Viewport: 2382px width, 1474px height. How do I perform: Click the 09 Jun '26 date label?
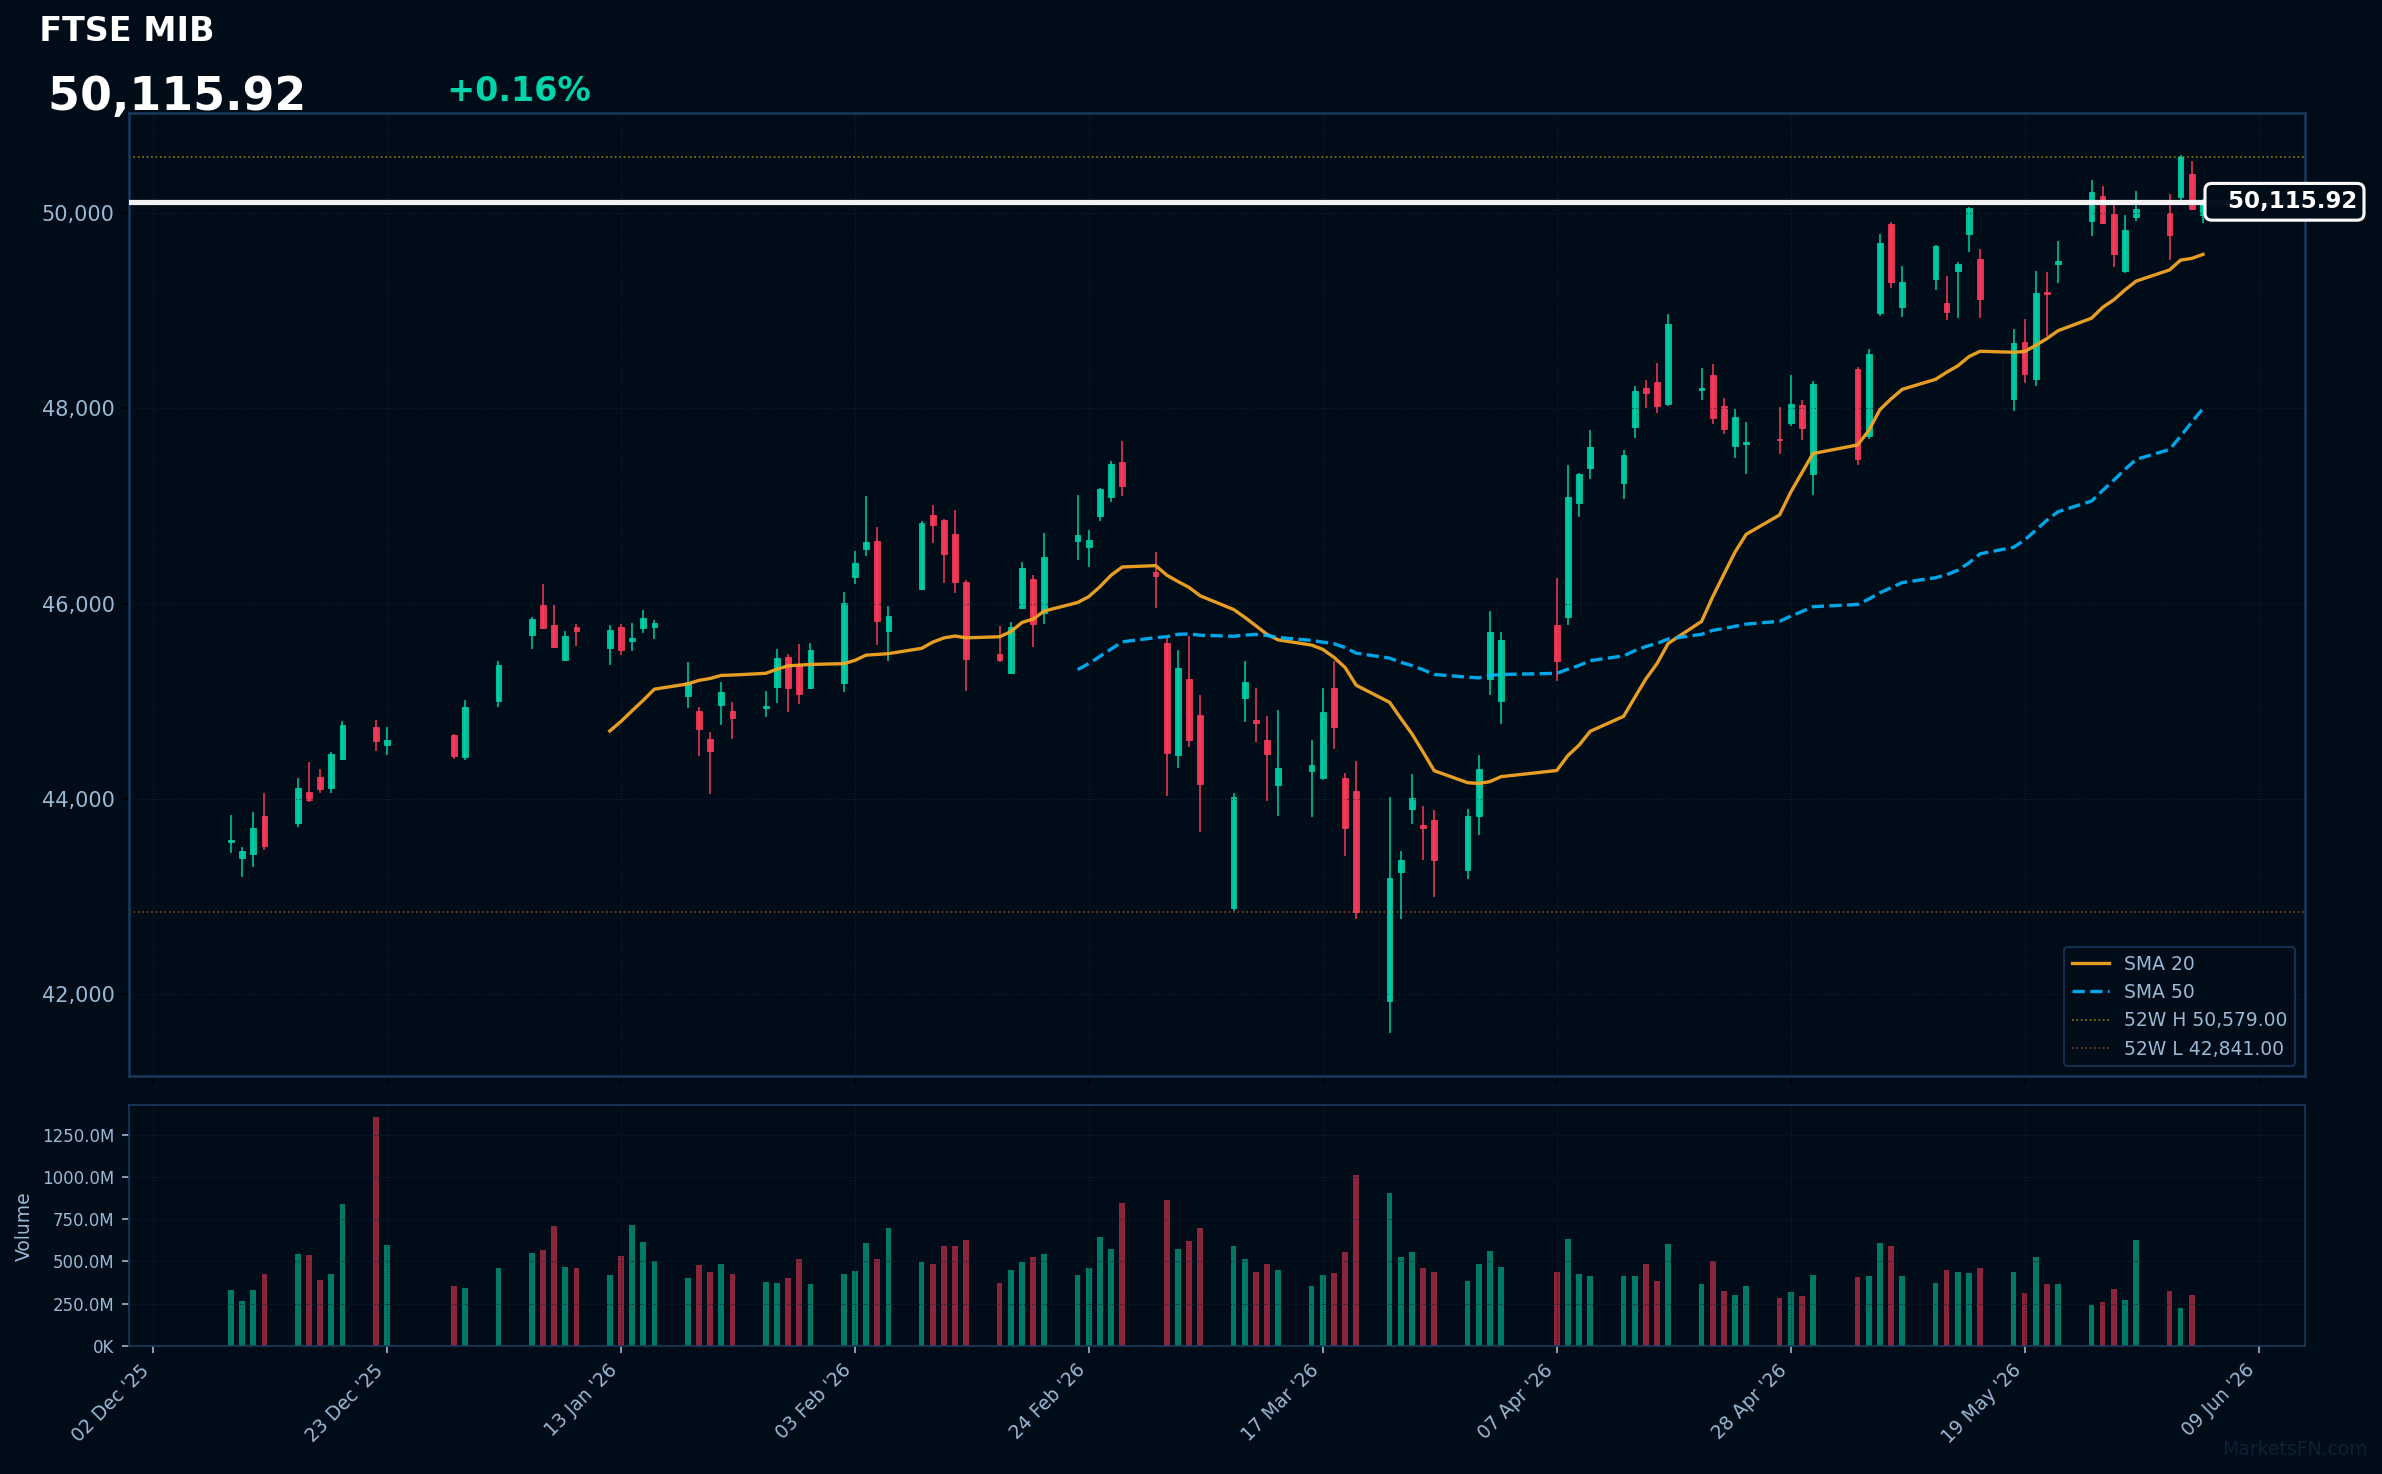2217,1402
